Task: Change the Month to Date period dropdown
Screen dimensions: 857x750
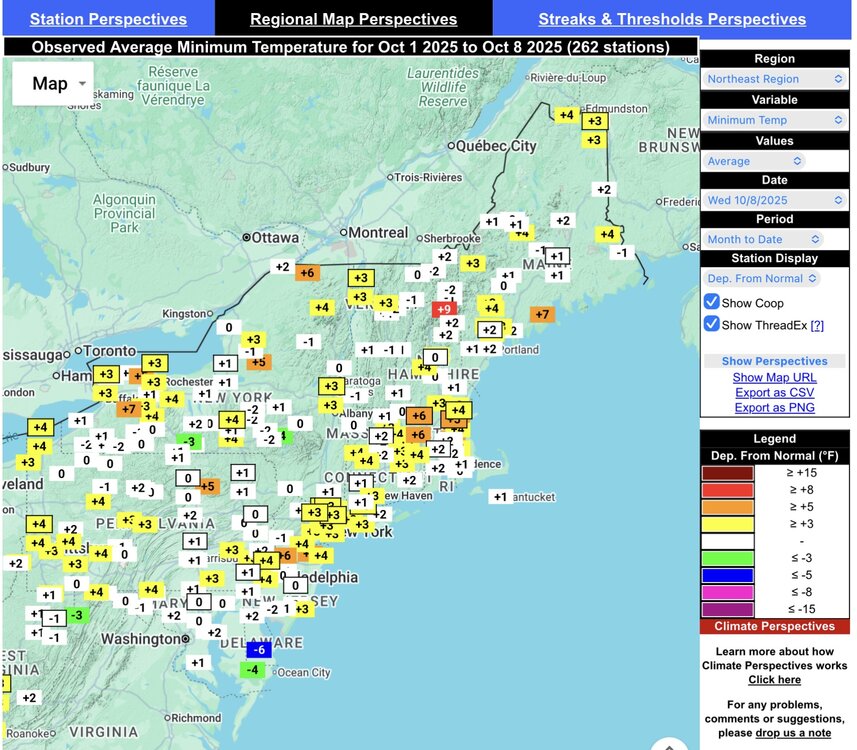Action: tap(775, 239)
